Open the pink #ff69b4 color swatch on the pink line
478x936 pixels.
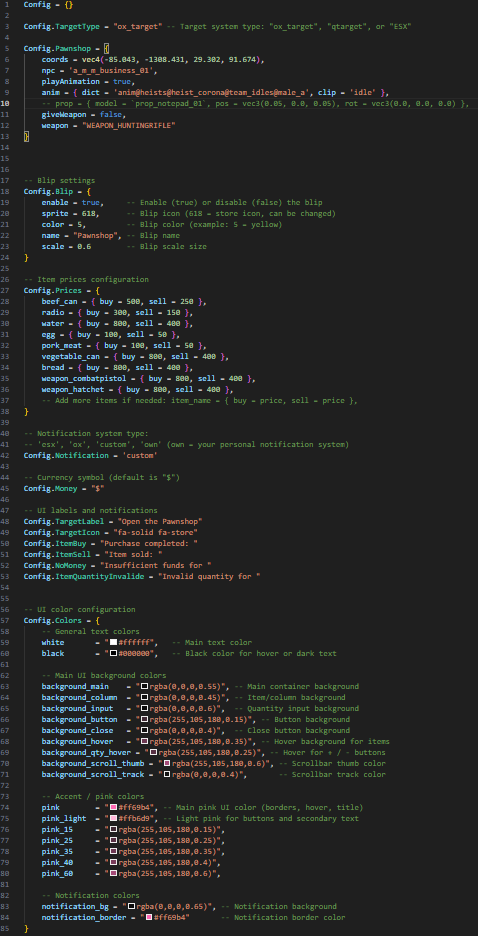tap(113, 808)
